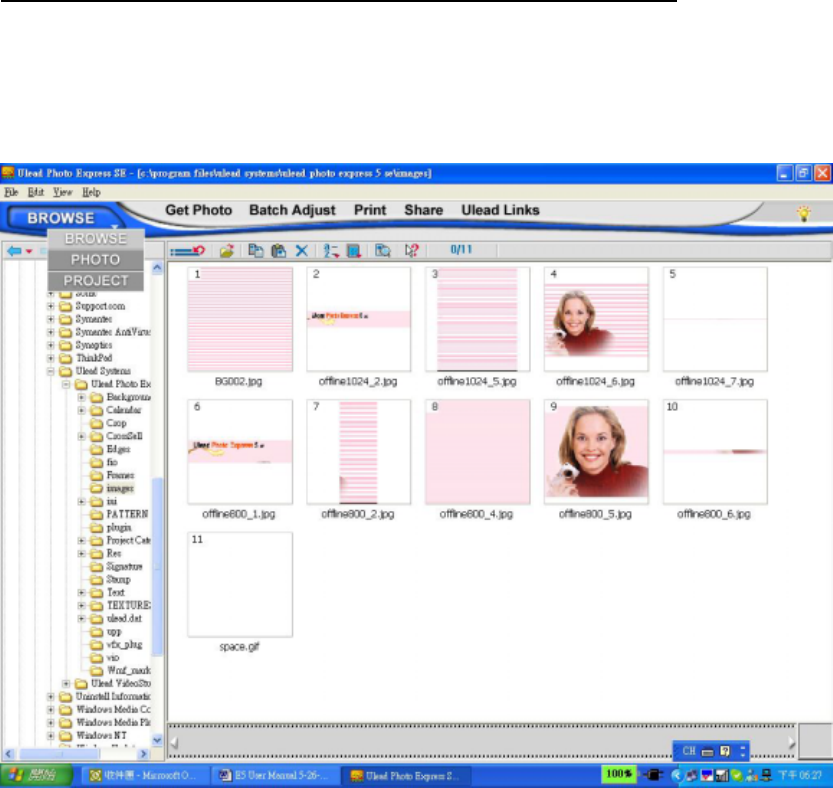Select the Synaptics folder in the tree

94,345
